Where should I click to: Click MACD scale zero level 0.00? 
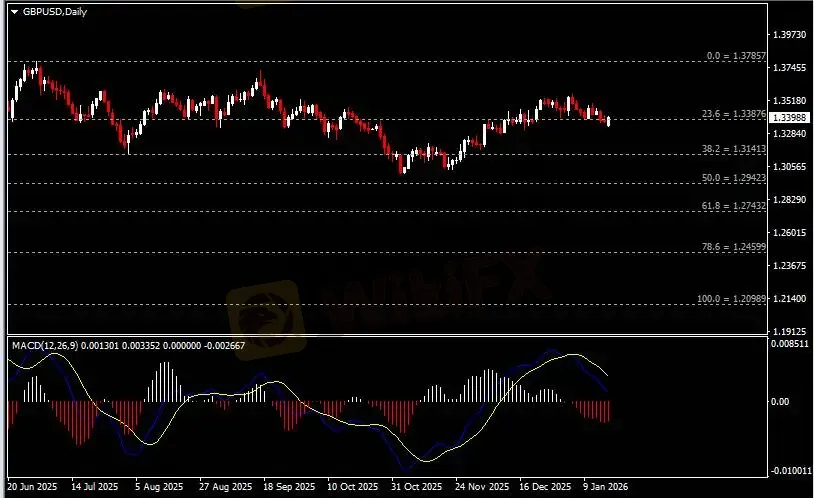pyautogui.click(x=780, y=401)
